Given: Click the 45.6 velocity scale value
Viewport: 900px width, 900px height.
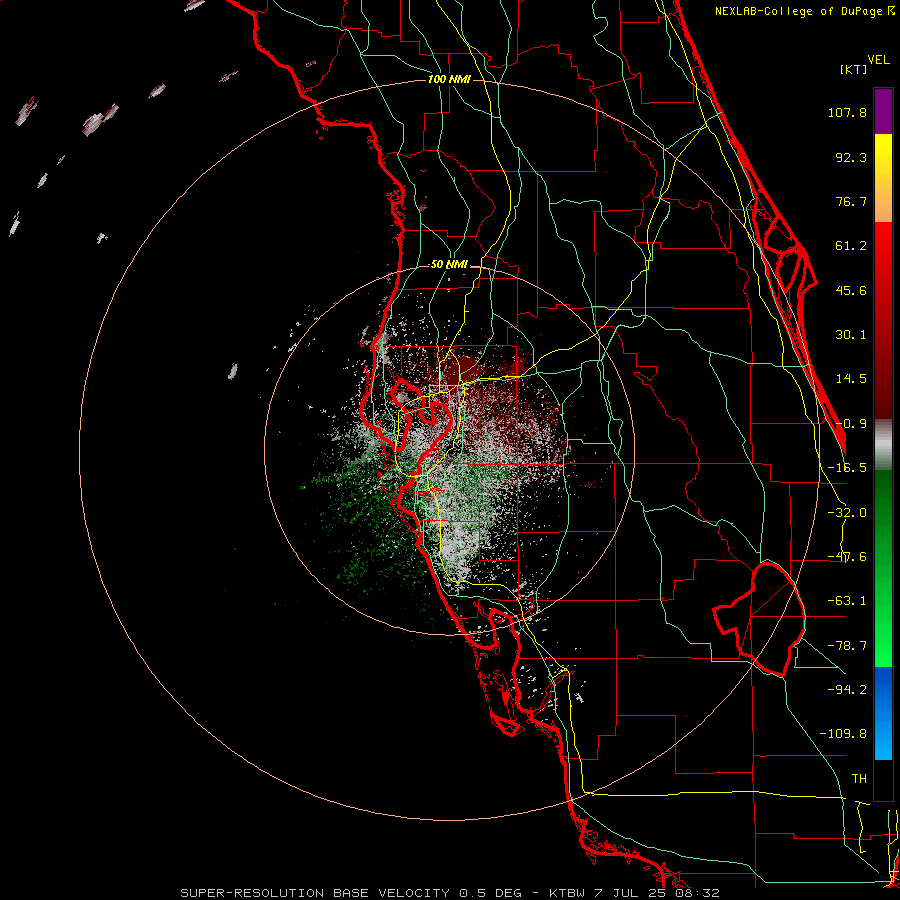Looking at the screenshot, I should [851, 290].
